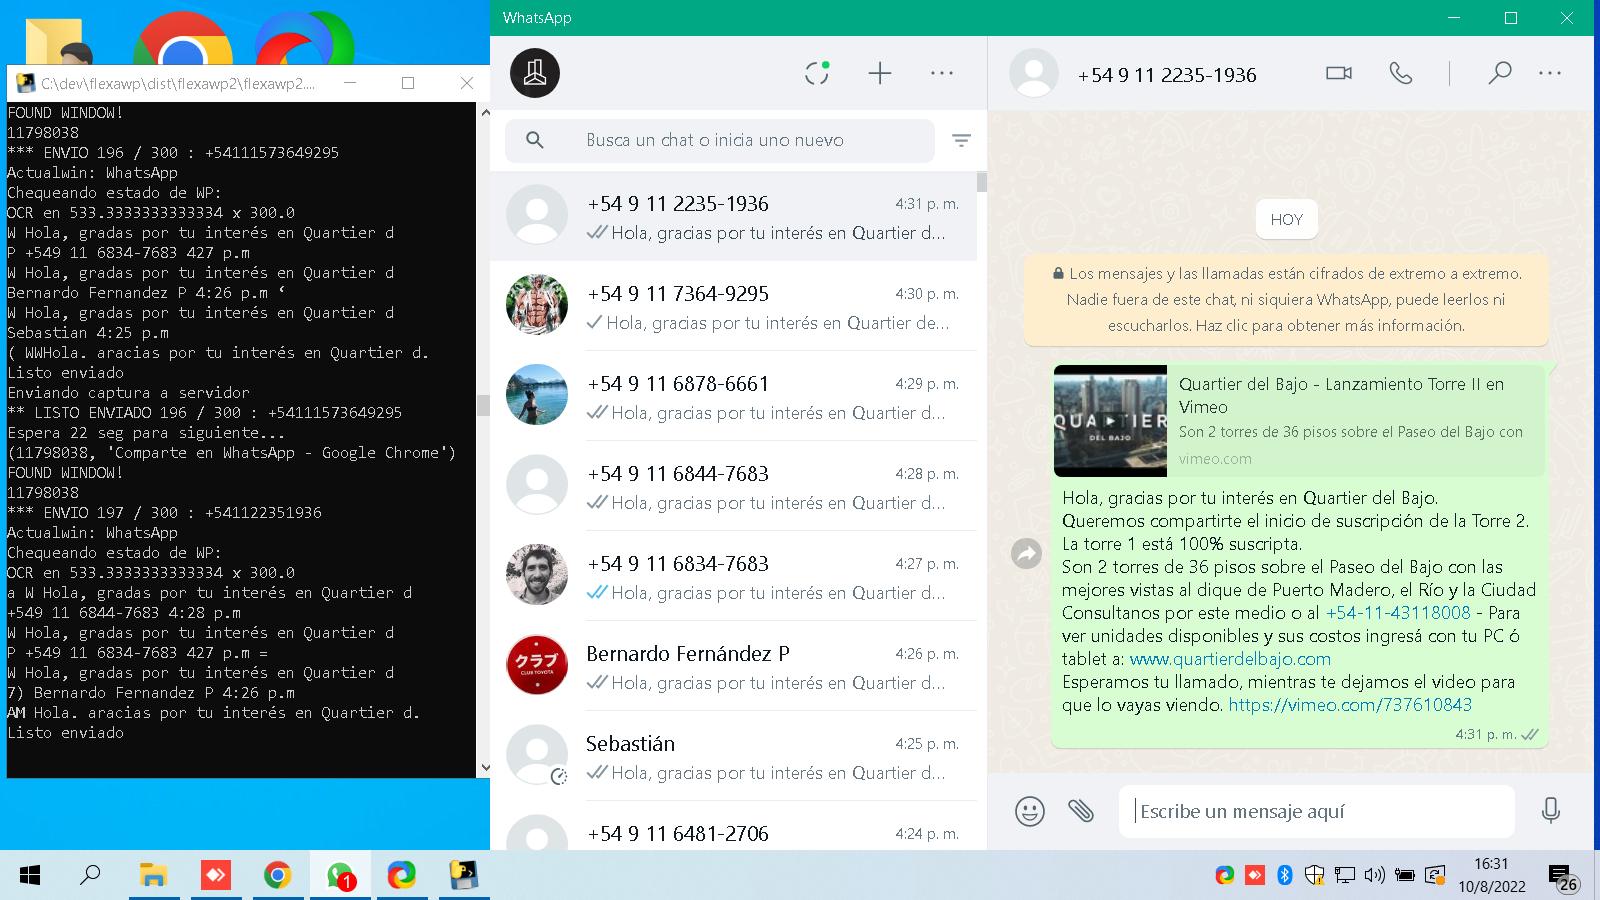Switch to WhatsApp taskbar icon with badge
This screenshot has height=900, width=1600.
pyautogui.click(x=340, y=876)
